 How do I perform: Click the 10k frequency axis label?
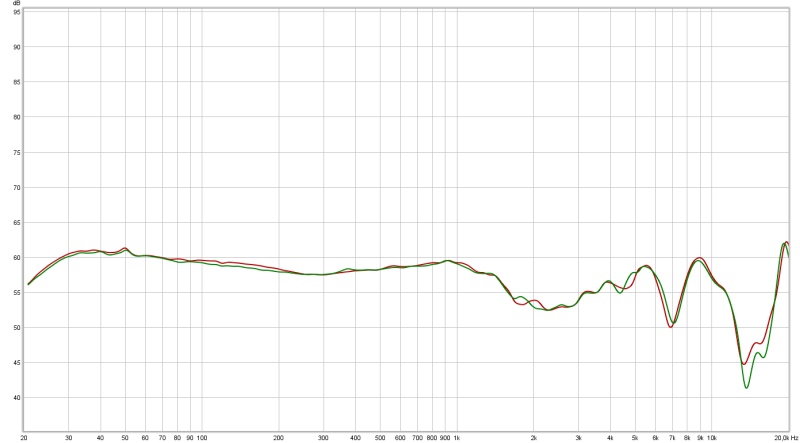(712, 438)
